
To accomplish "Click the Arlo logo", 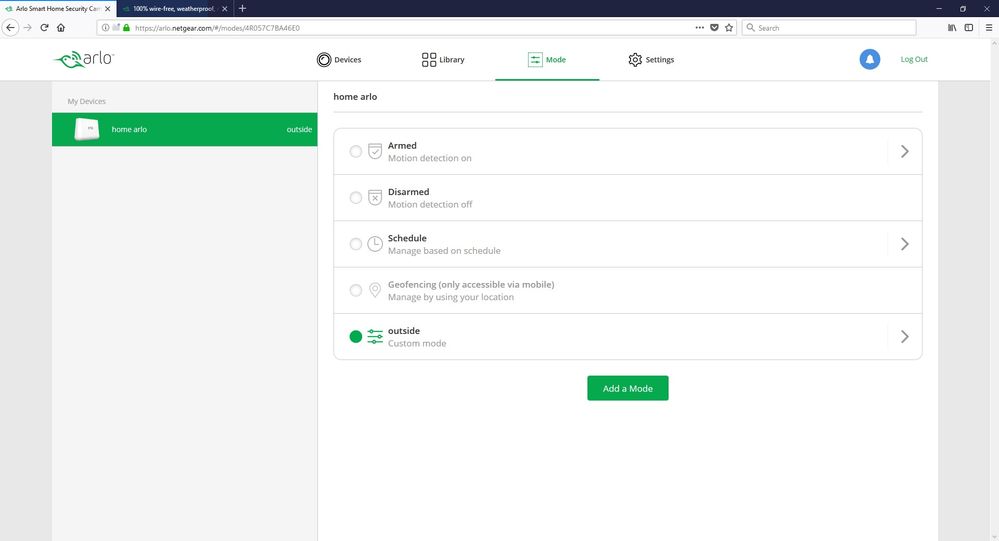I will tap(83, 59).
